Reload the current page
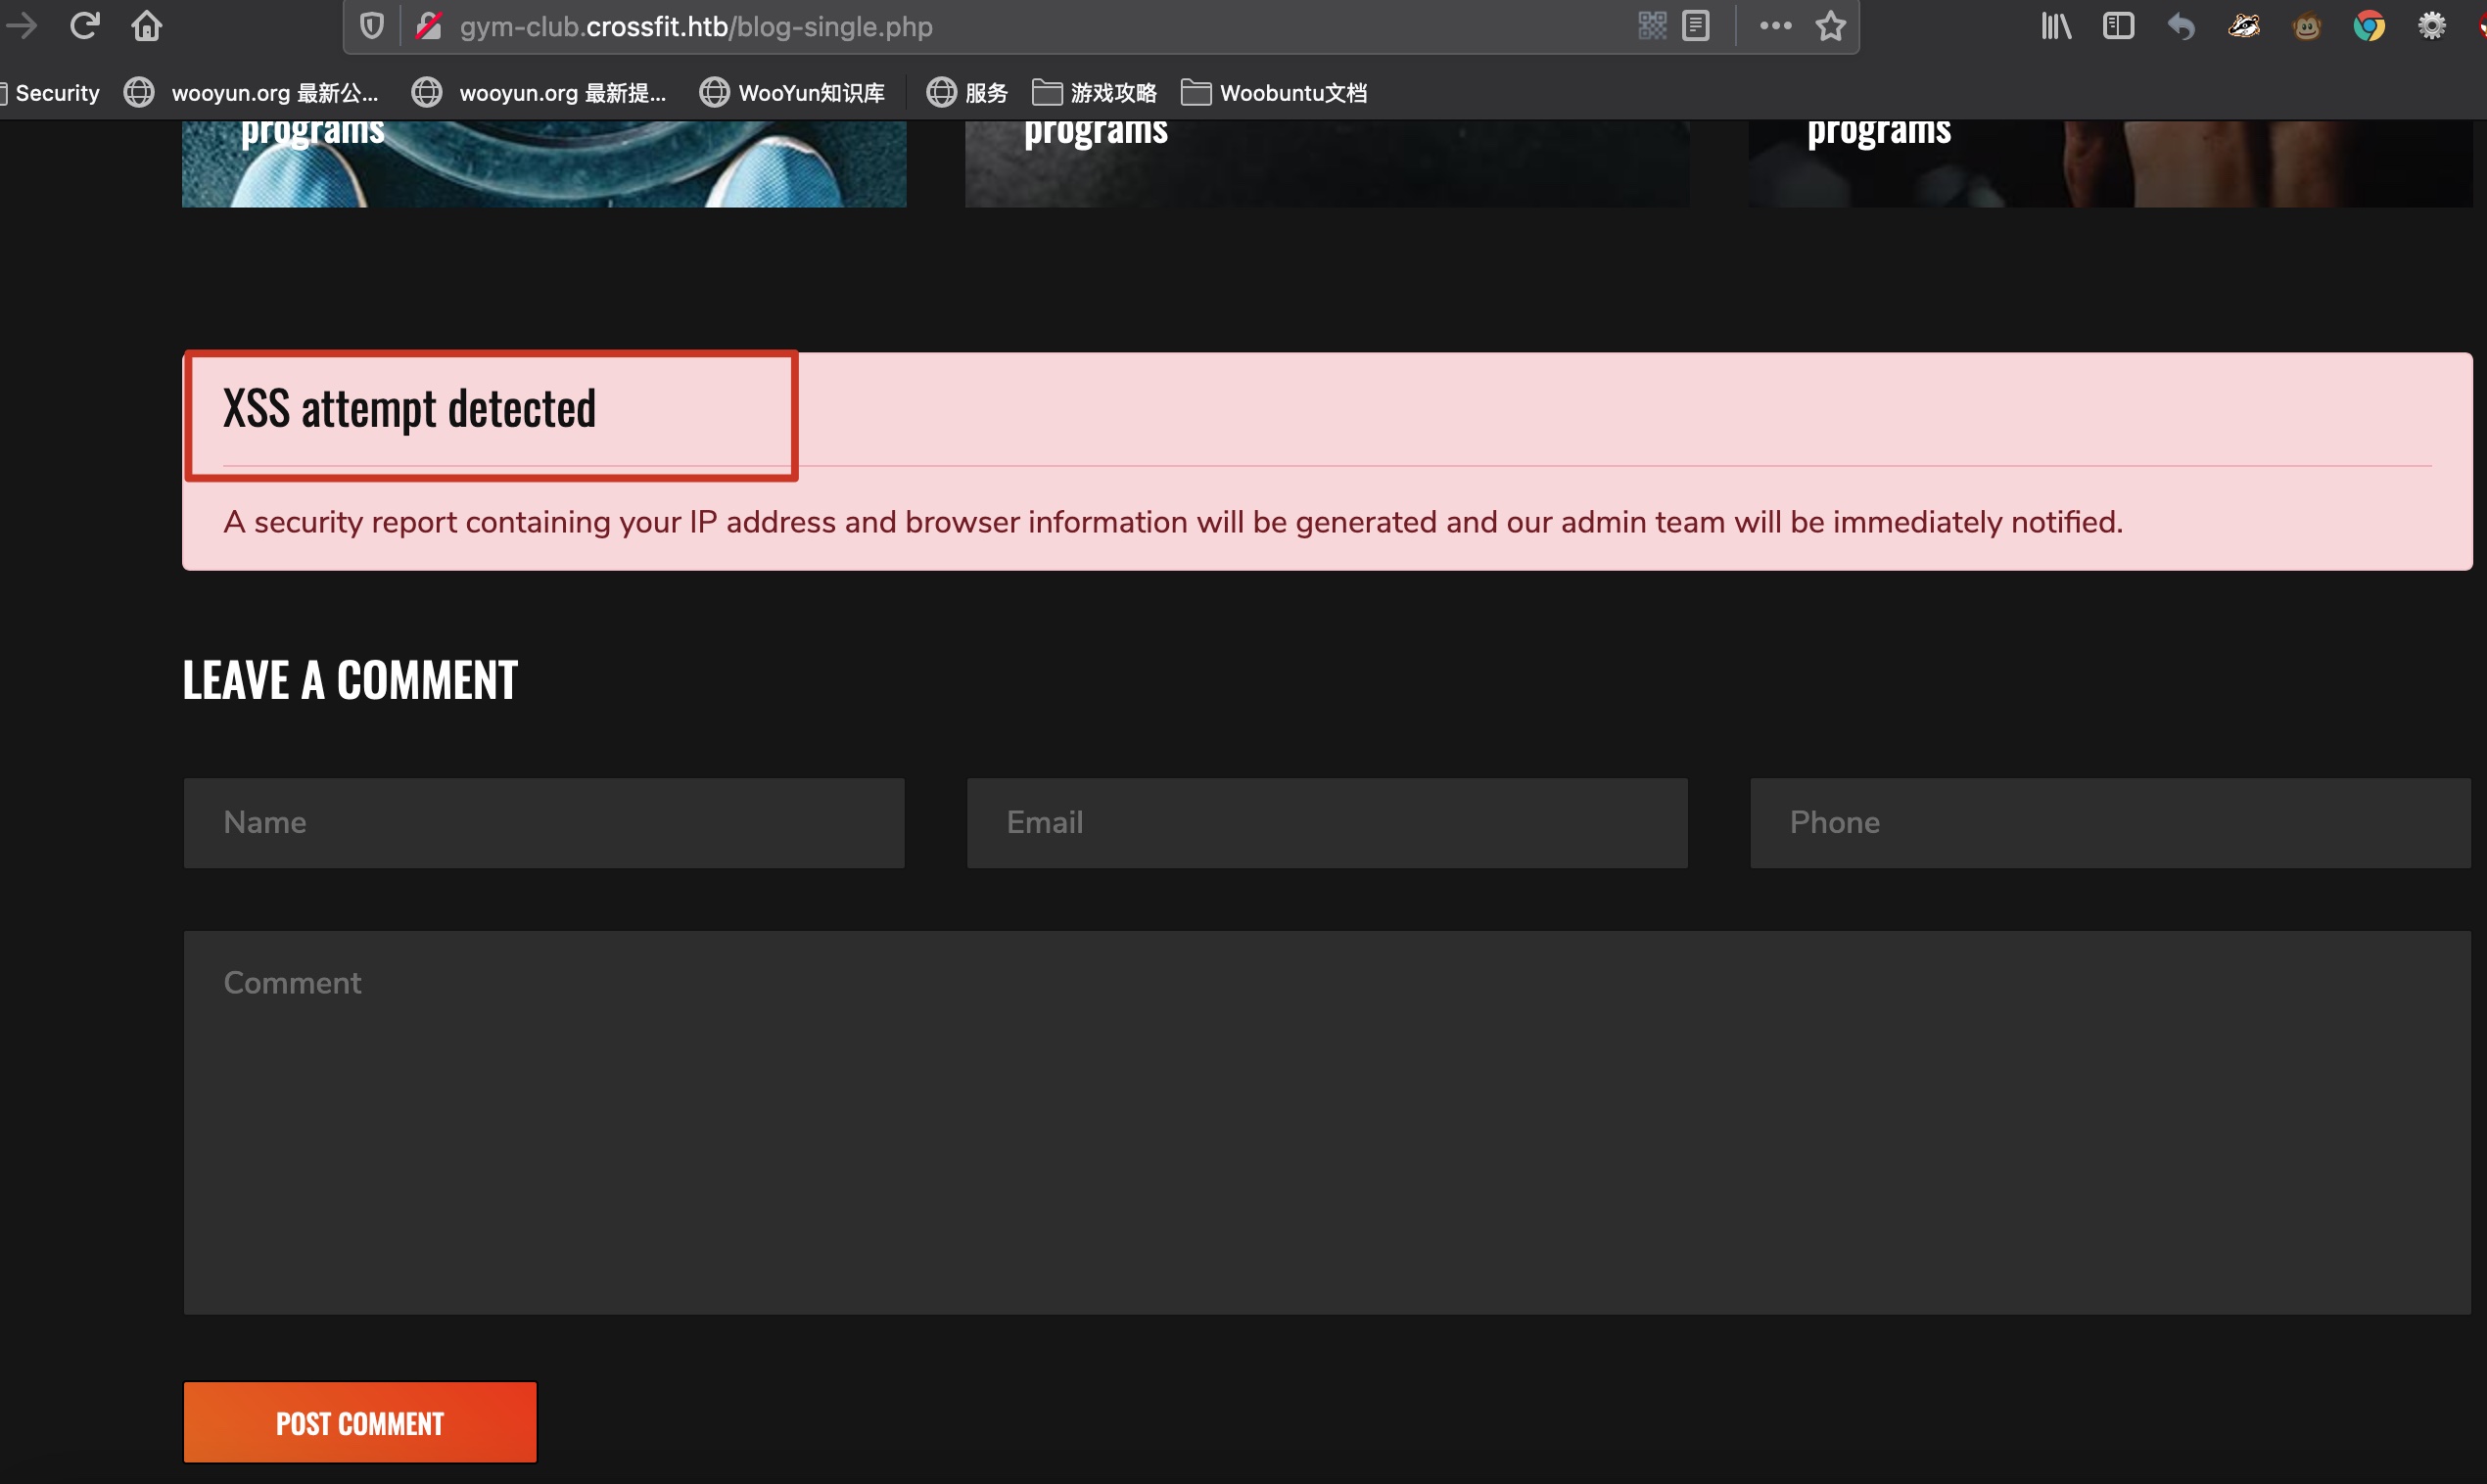2487x1484 pixels. 85,26
